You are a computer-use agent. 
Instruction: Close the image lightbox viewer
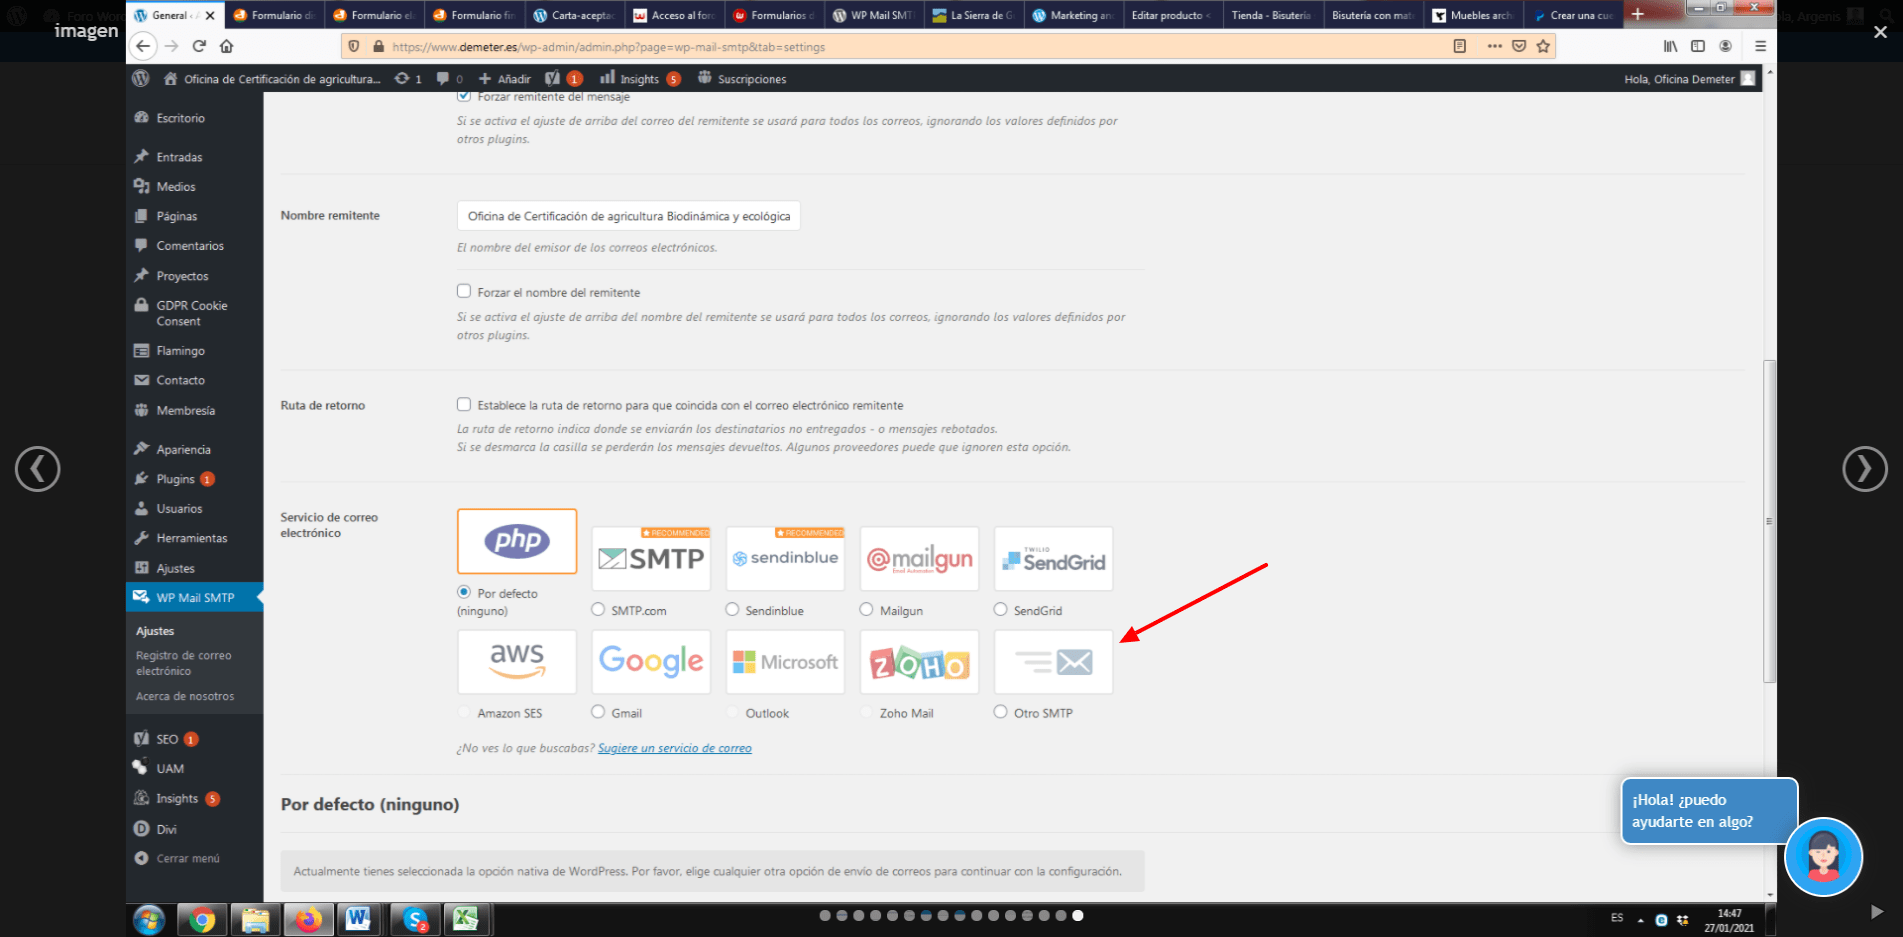click(1880, 32)
